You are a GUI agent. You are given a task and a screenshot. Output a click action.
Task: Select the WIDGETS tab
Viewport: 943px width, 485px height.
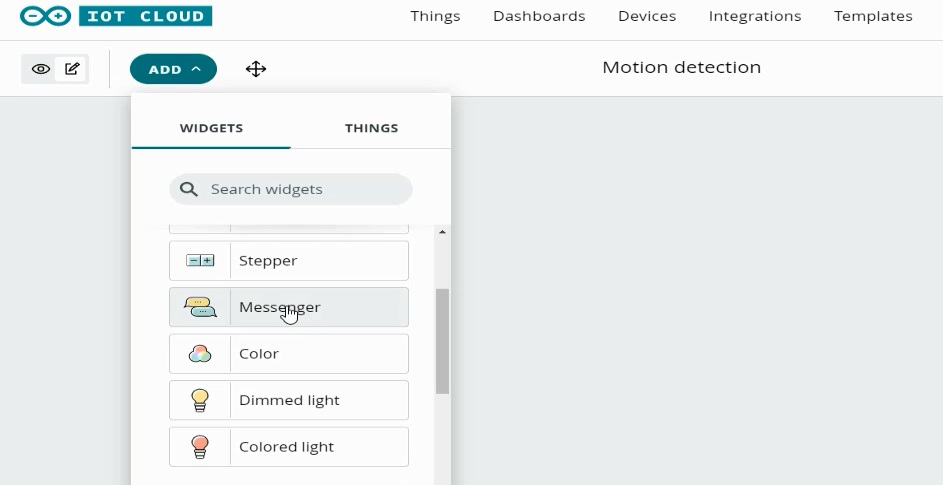coord(211,128)
